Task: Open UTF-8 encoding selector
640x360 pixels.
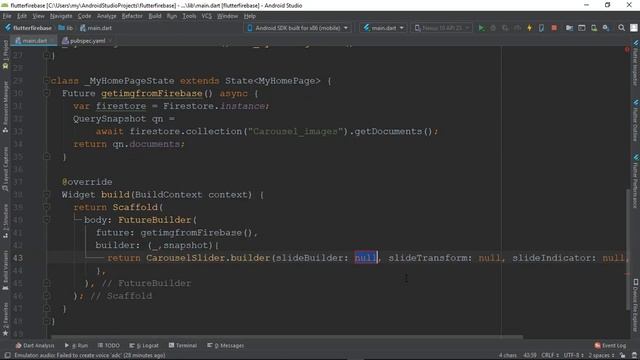Action: click(x=573, y=356)
